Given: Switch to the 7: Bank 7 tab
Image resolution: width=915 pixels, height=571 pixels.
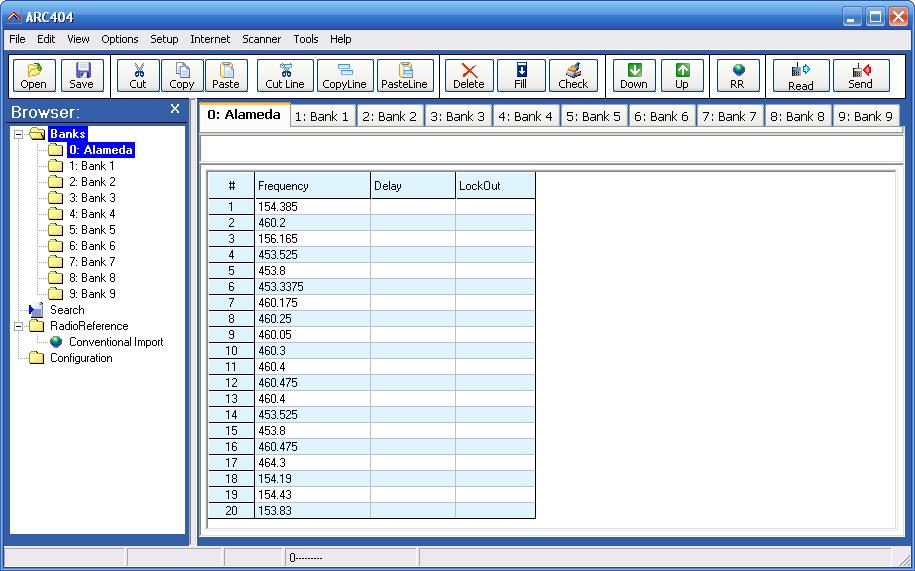Looking at the screenshot, I should point(729,117).
